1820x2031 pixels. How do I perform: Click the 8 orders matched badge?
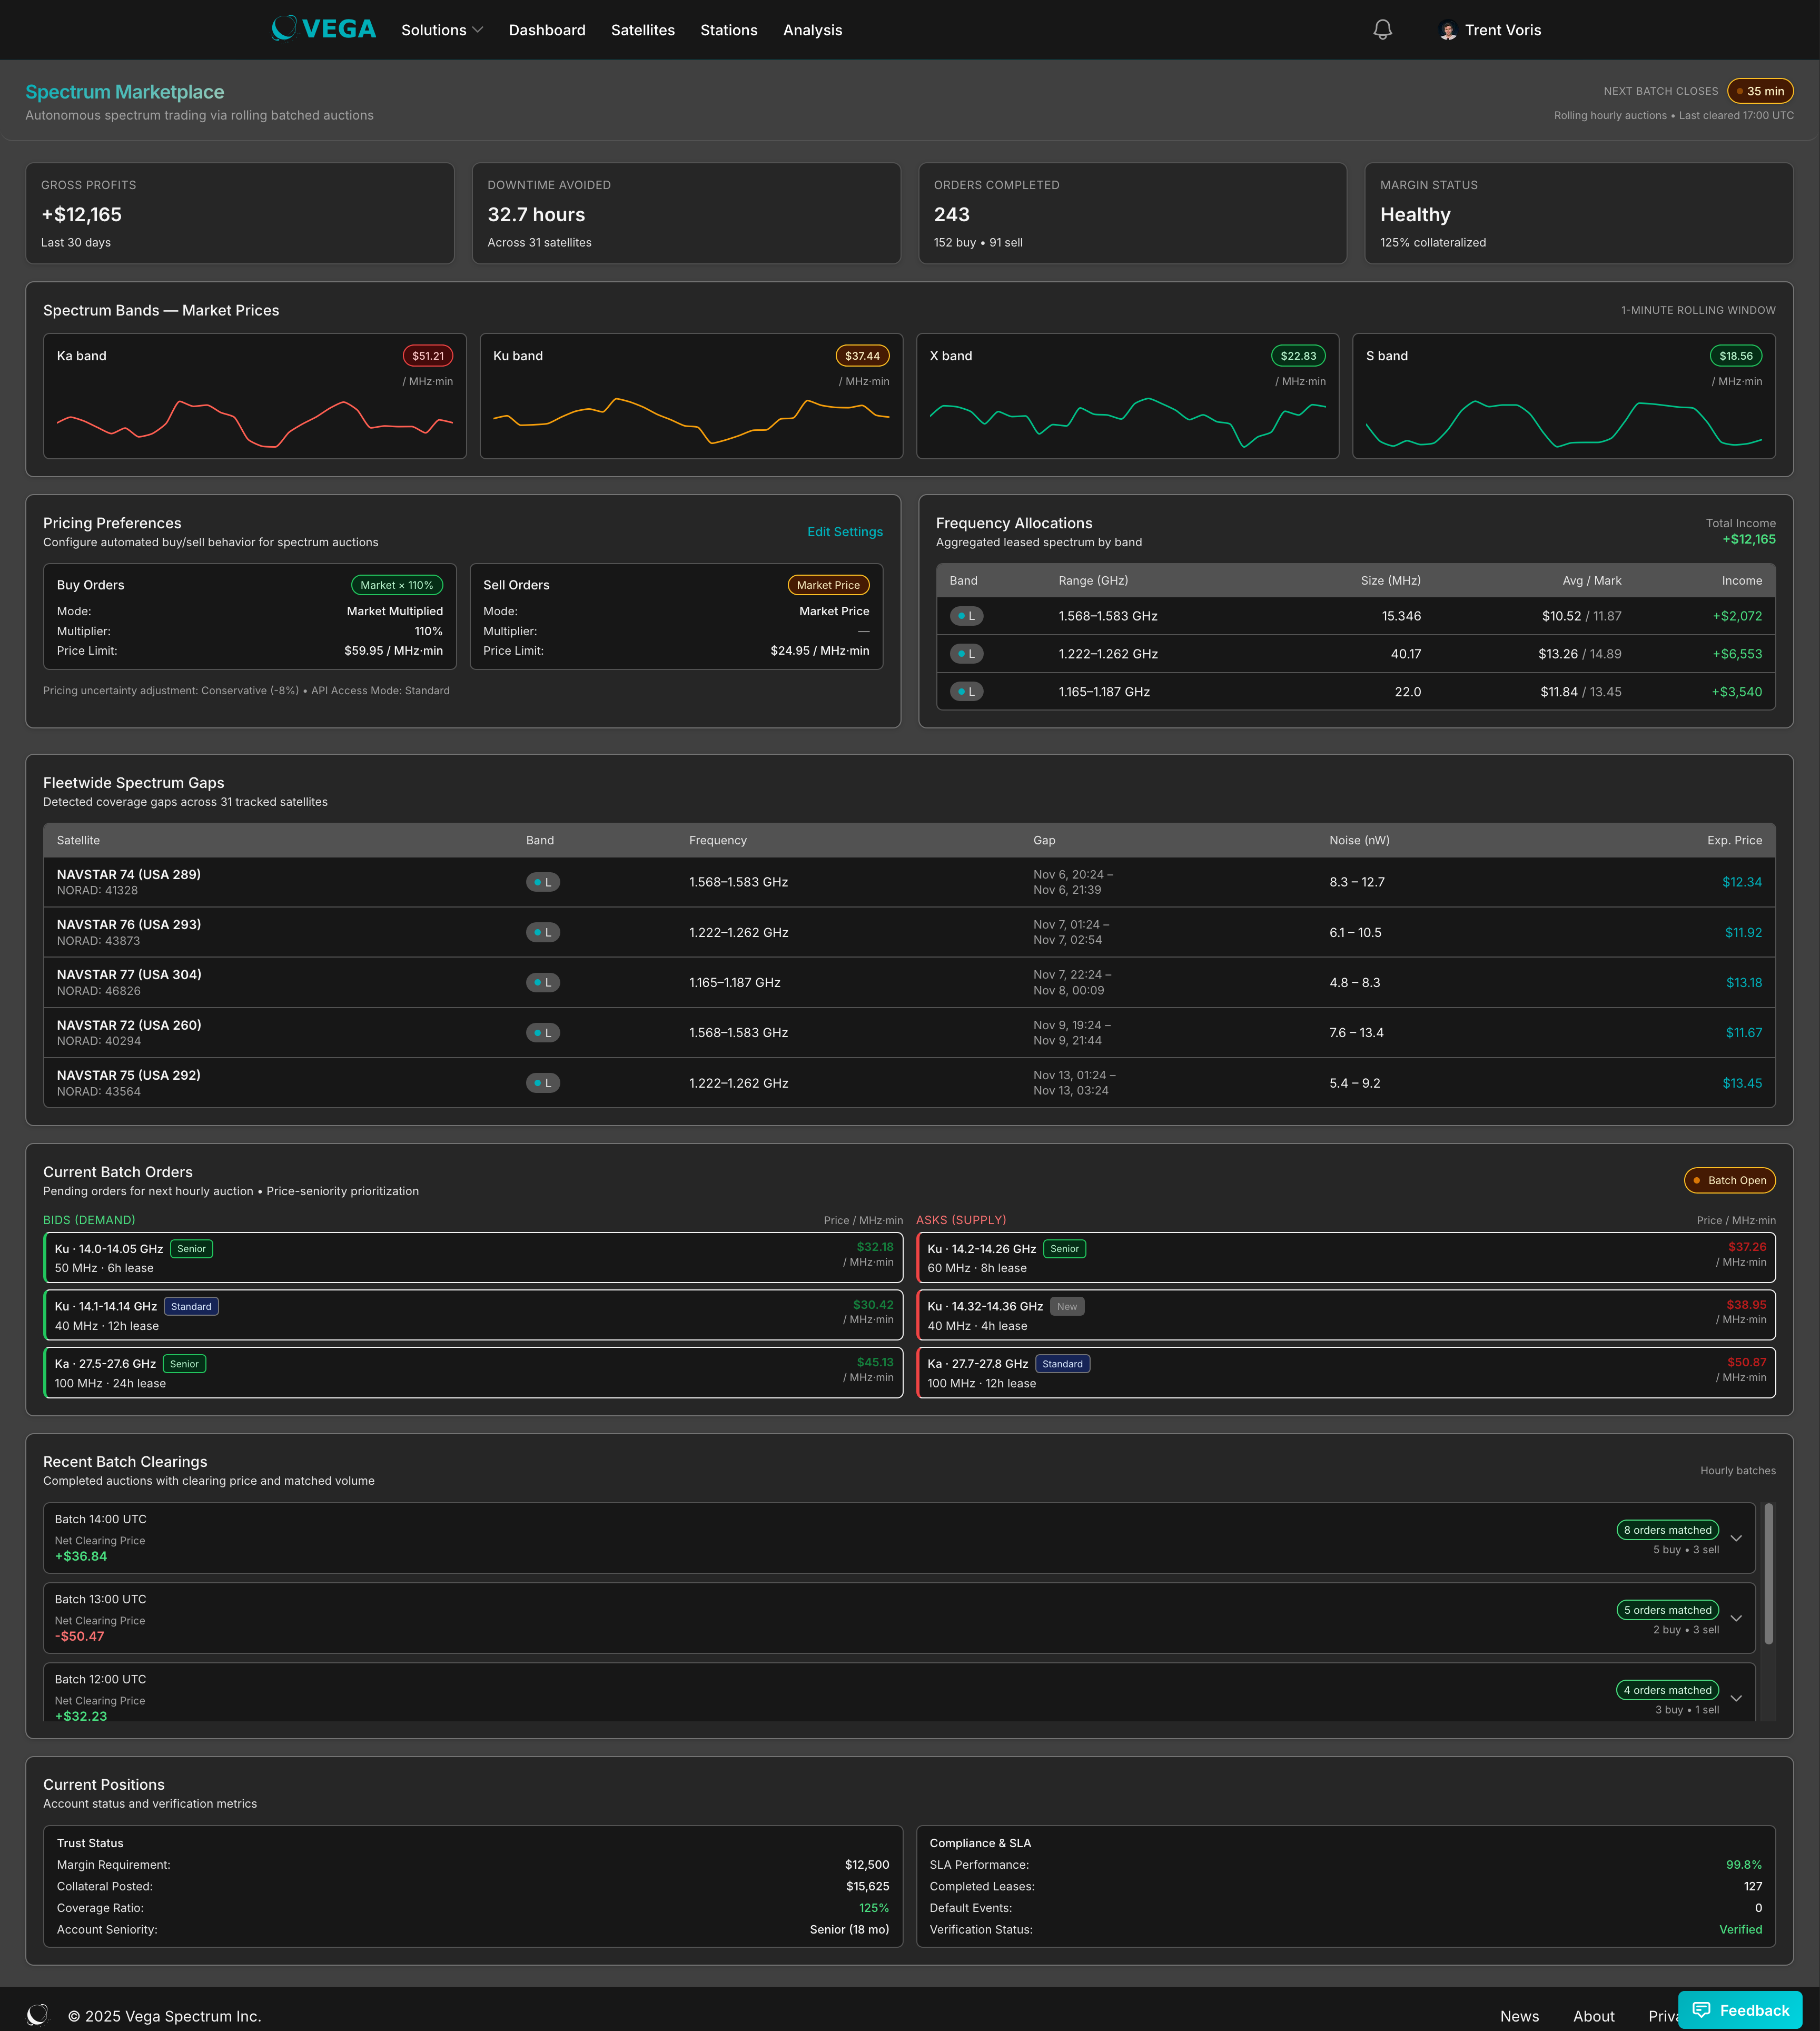pos(1667,1529)
